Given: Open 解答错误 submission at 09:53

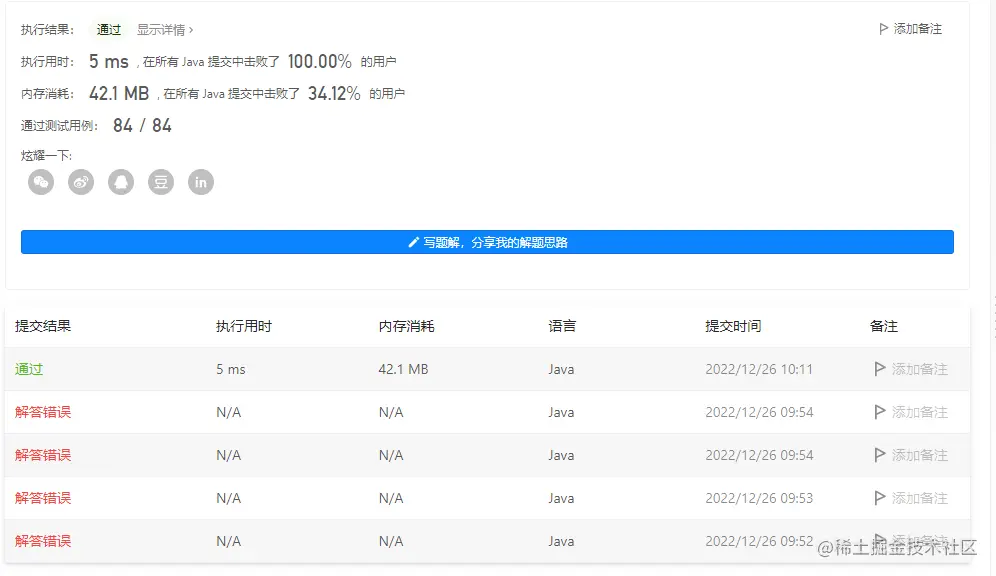Looking at the screenshot, I should pos(43,498).
